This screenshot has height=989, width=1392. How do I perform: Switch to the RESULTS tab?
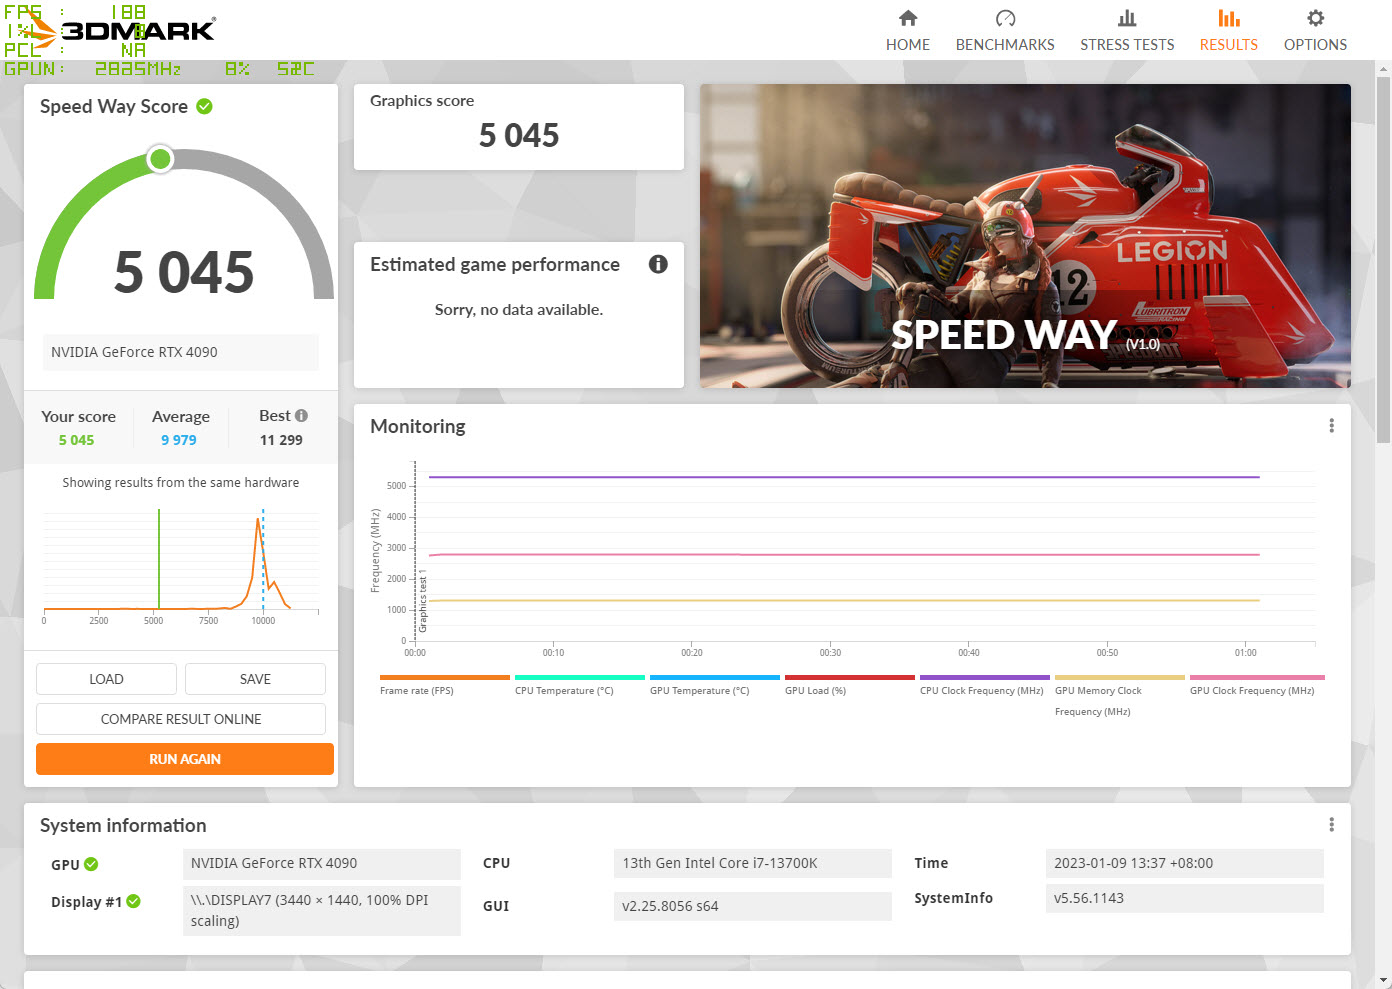point(1228,30)
